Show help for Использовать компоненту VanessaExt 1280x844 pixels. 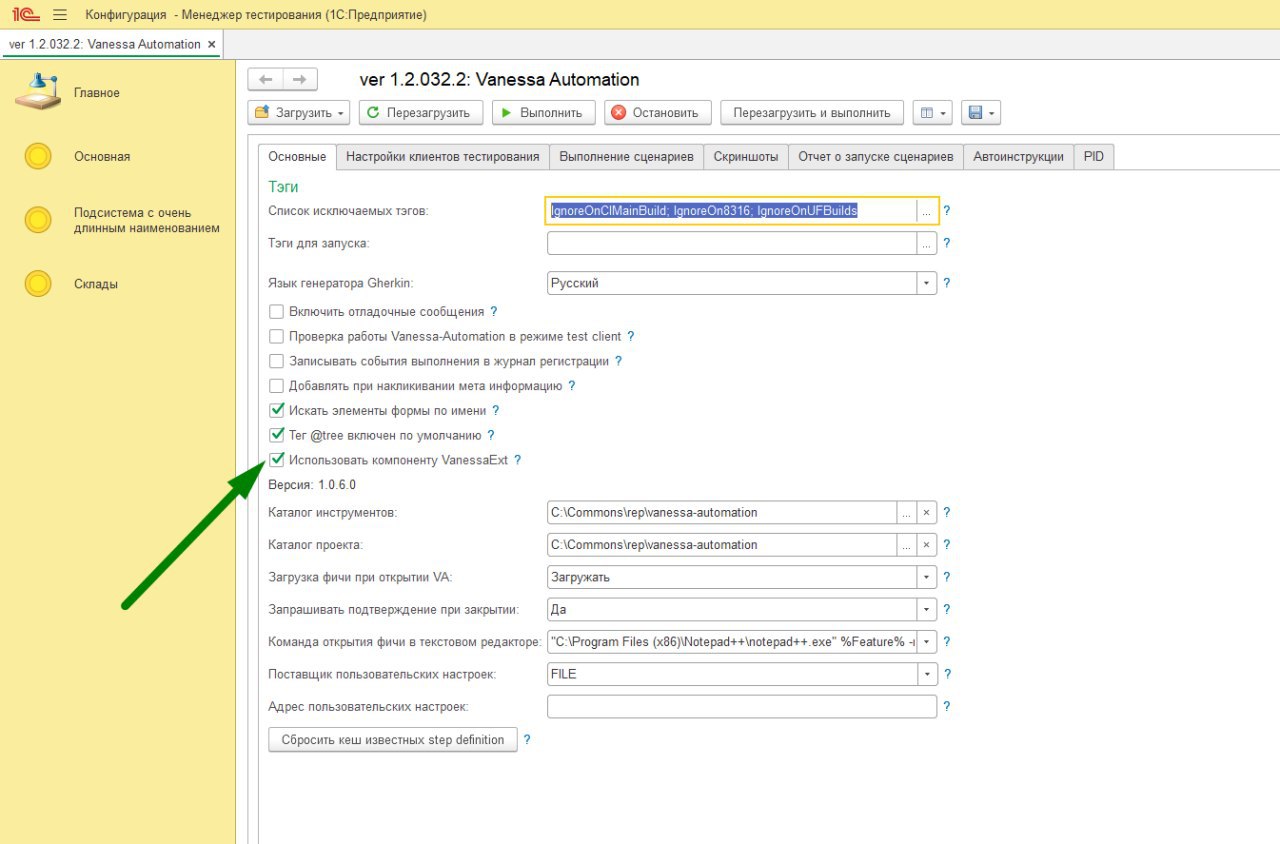(x=518, y=460)
